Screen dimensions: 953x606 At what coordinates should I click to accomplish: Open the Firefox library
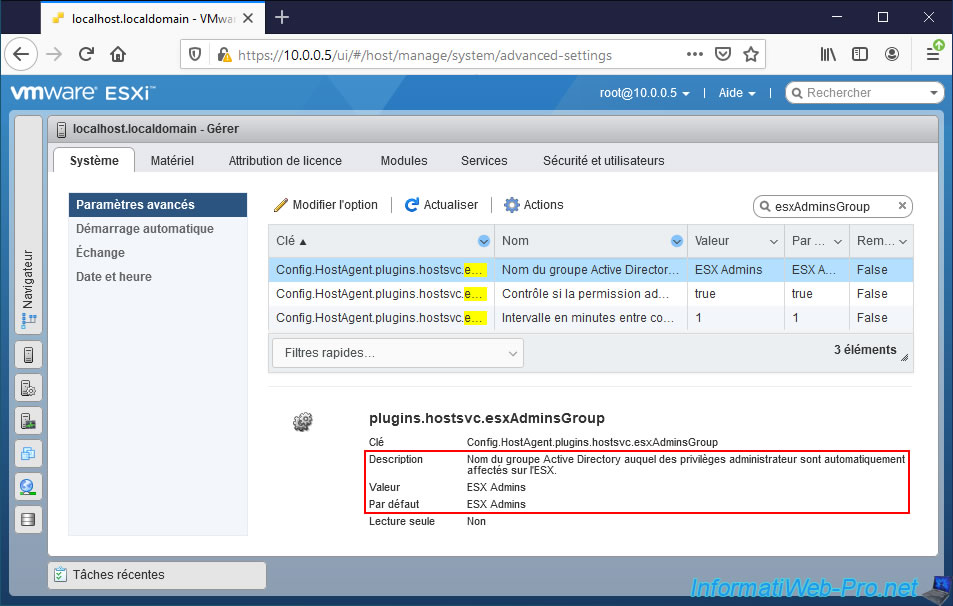coord(828,54)
